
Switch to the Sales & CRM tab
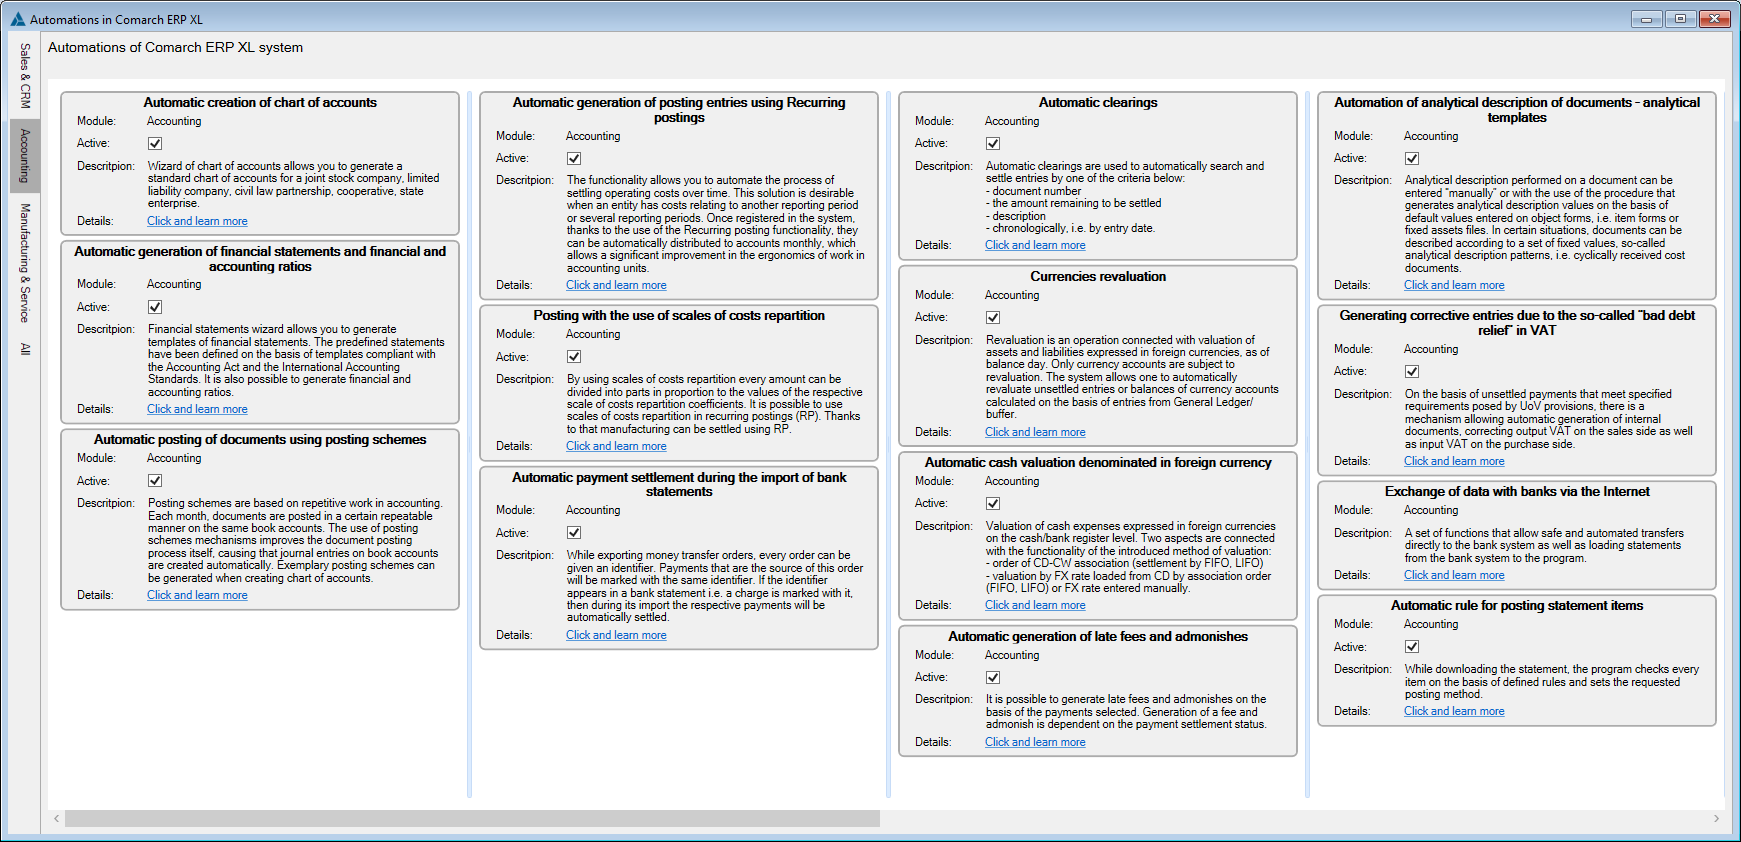tap(25, 76)
